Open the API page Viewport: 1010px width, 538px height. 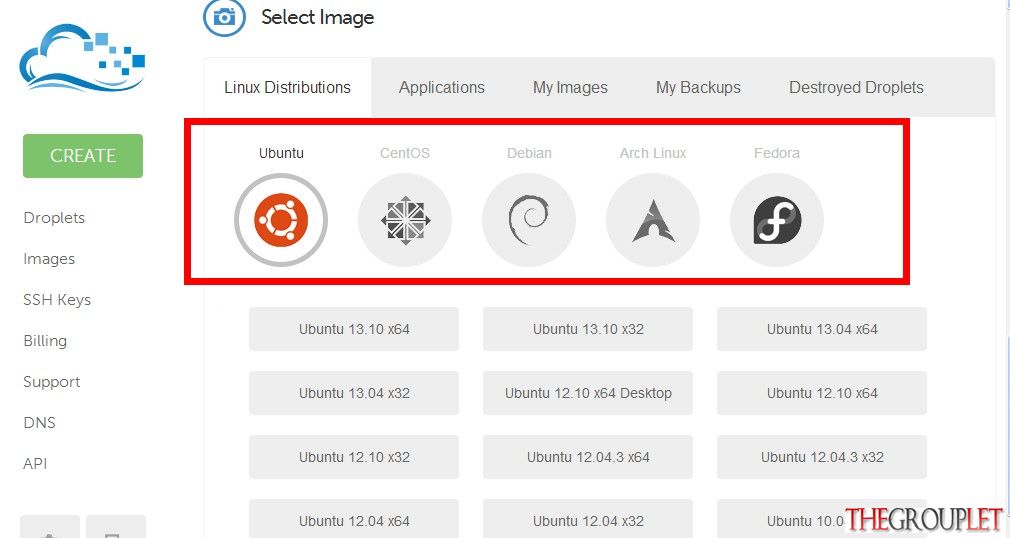tap(35, 464)
